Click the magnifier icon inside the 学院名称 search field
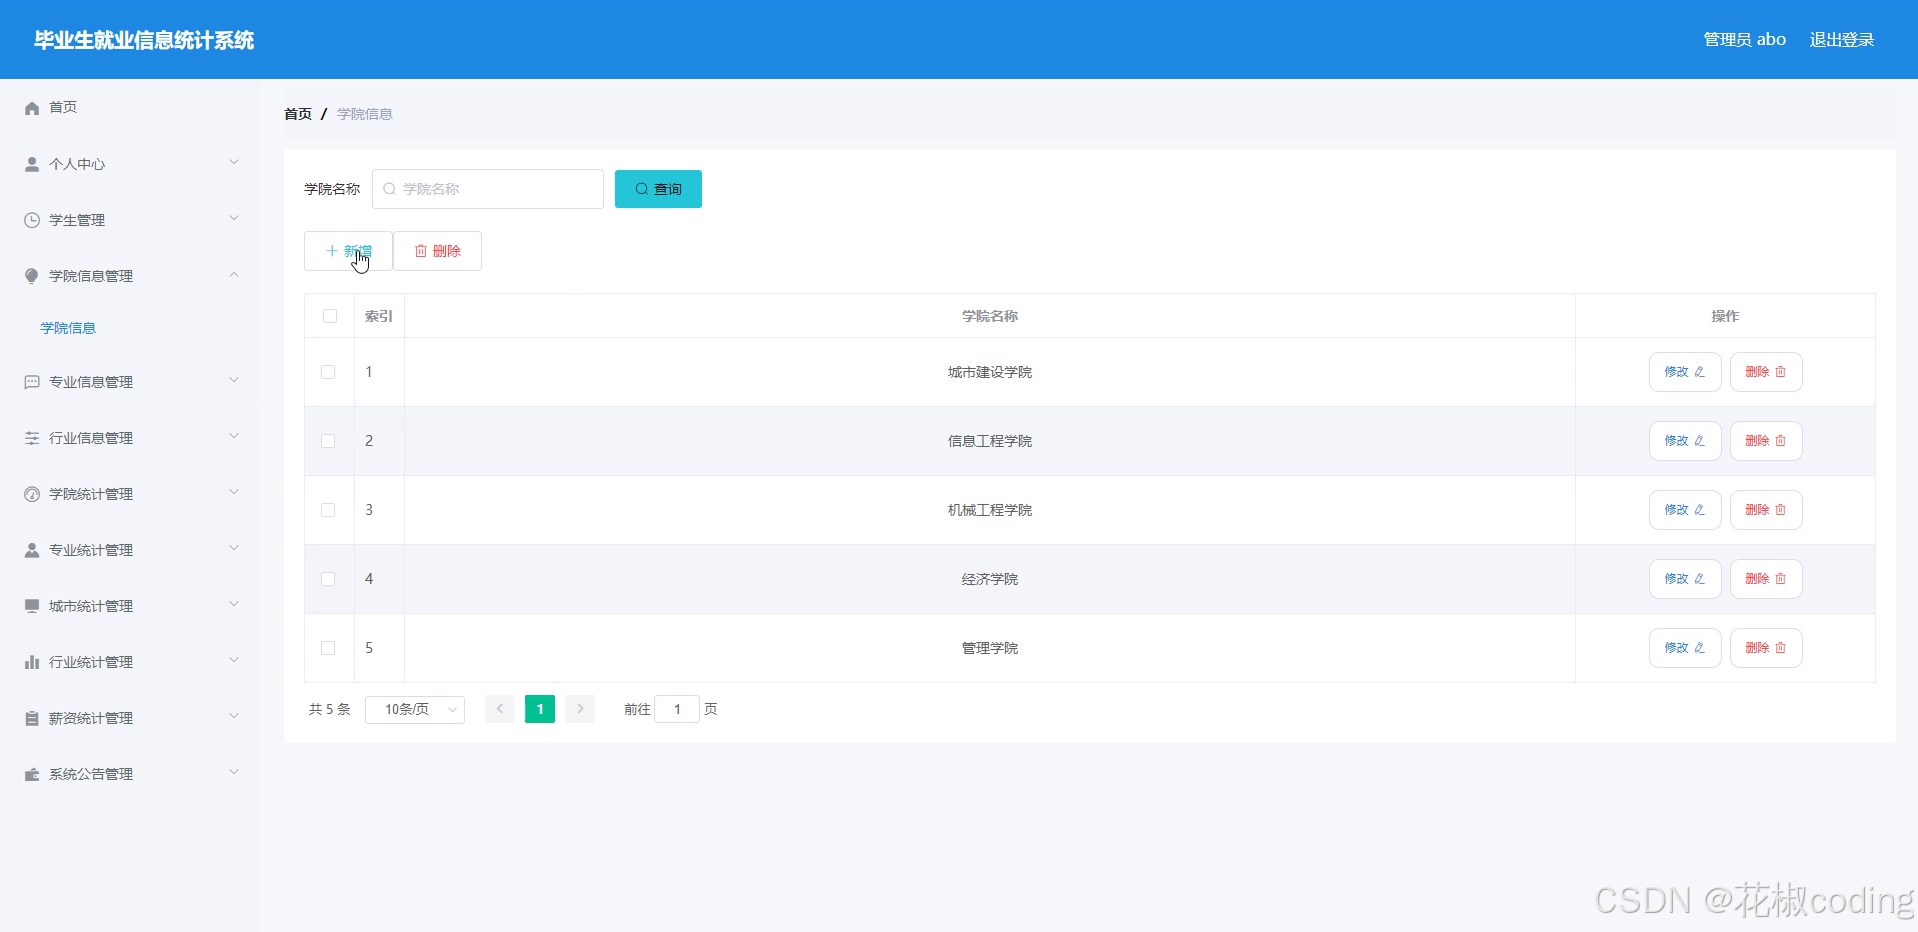Image resolution: width=1918 pixels, height=932 pixels. point(390,189)
